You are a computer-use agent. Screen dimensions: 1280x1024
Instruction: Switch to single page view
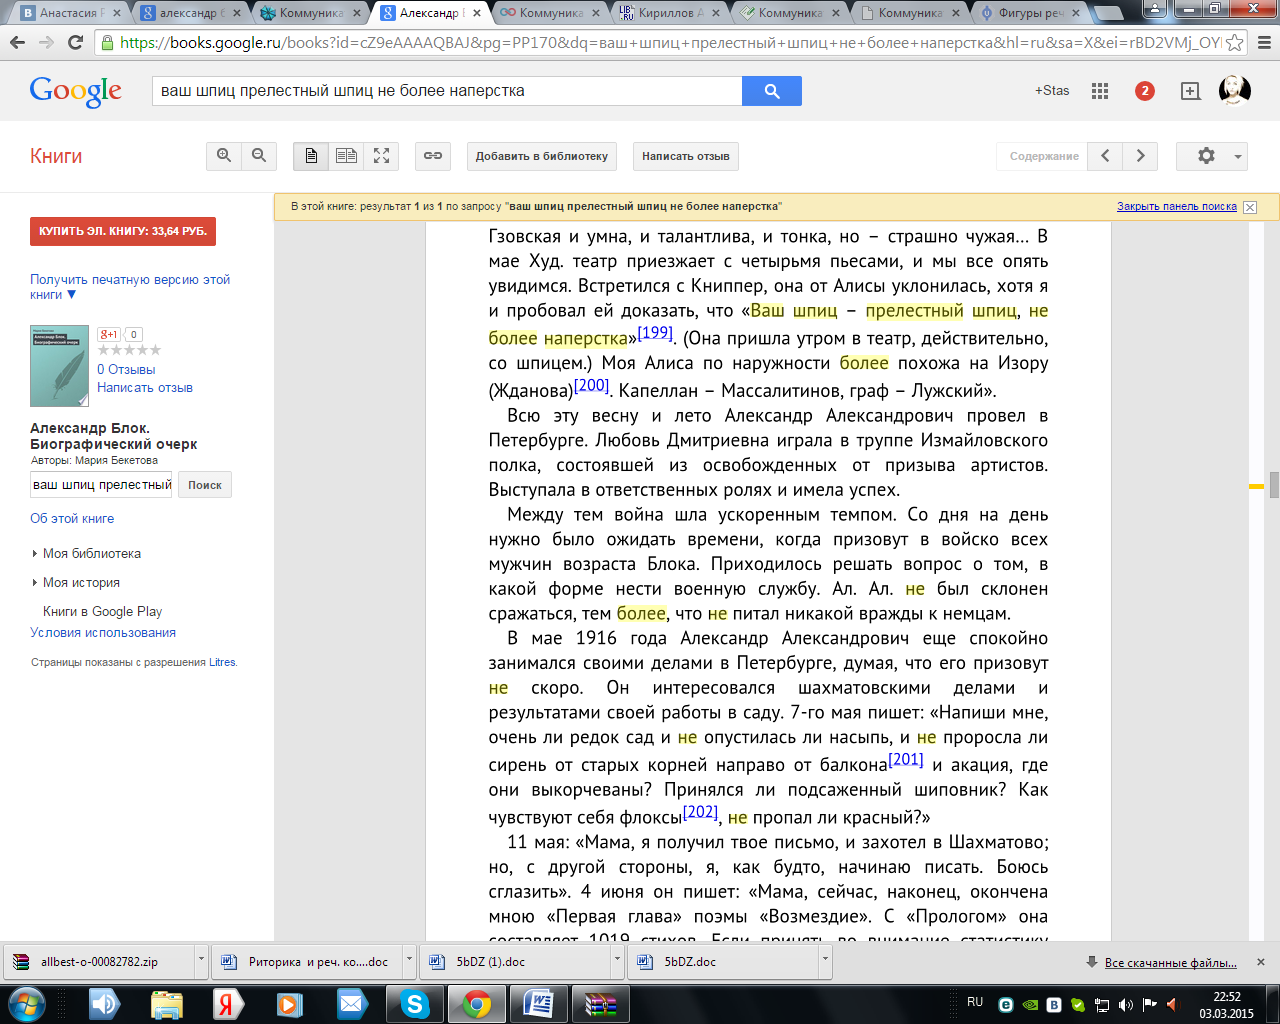[x=311, y=156]
